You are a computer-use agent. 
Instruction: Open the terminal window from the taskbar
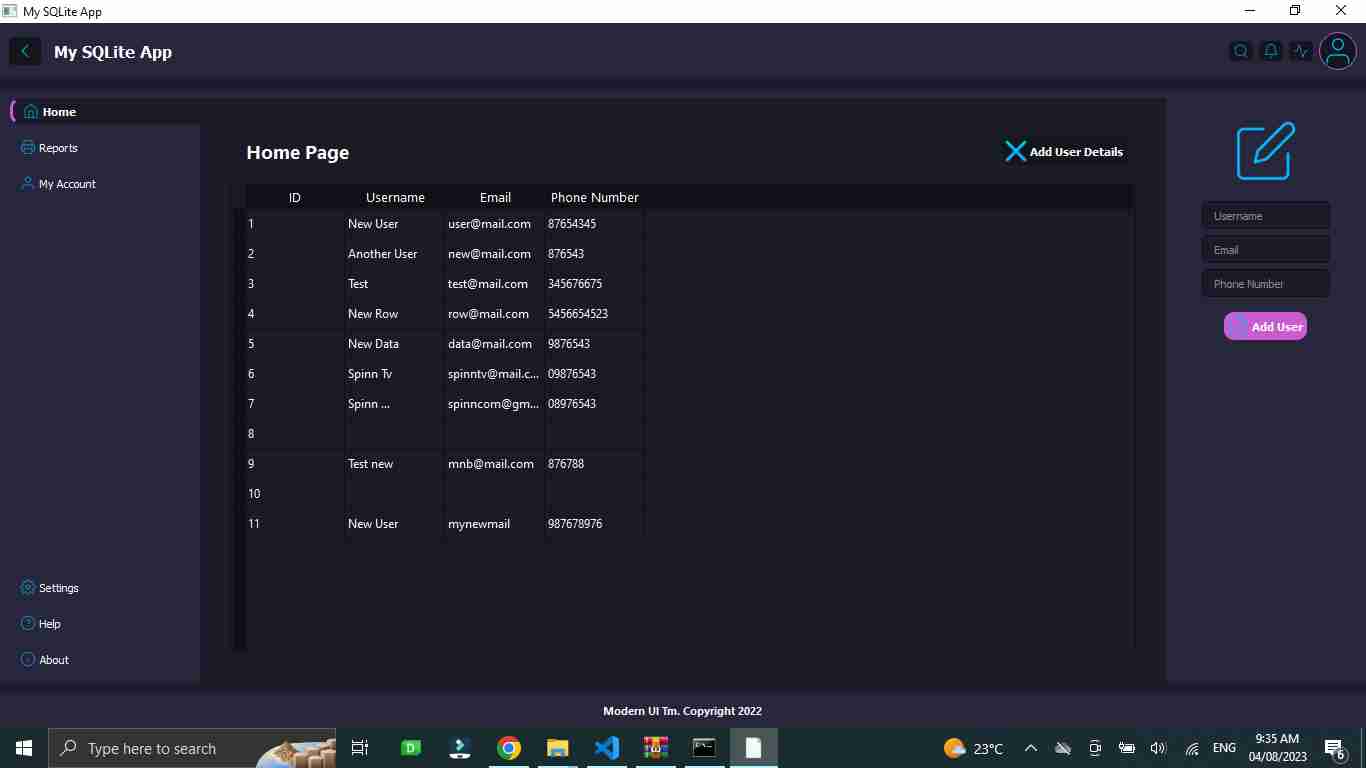click(704, 748)
